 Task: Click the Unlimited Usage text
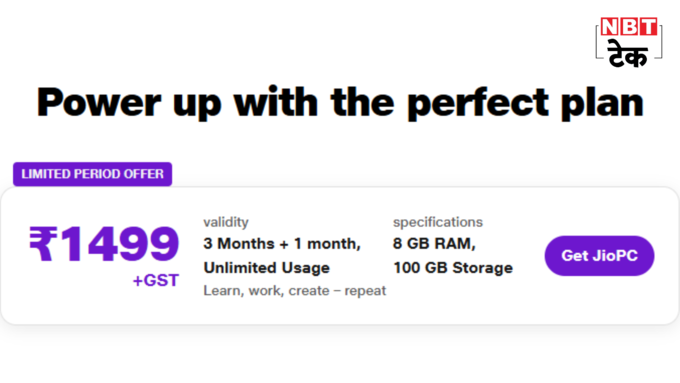click(x=267, y=268)
